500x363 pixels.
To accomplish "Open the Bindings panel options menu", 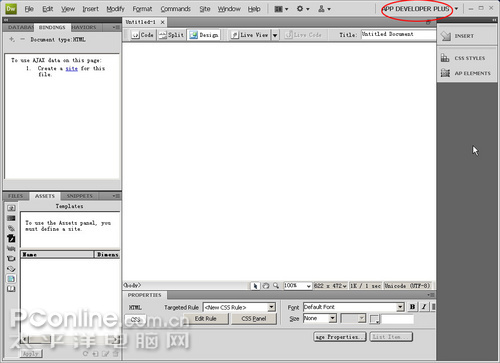I will click(x=116, y=27).
